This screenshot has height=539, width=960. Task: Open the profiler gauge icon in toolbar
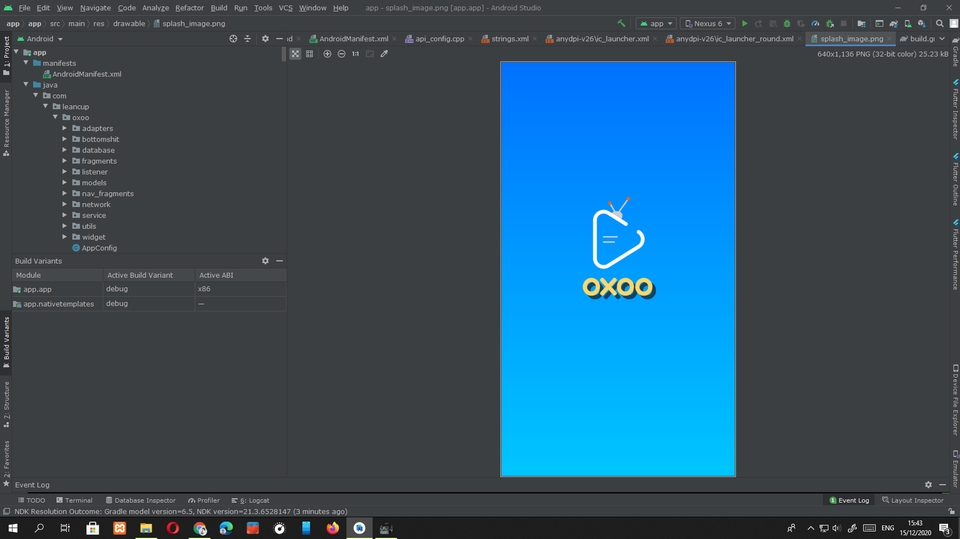pos(815,23)
